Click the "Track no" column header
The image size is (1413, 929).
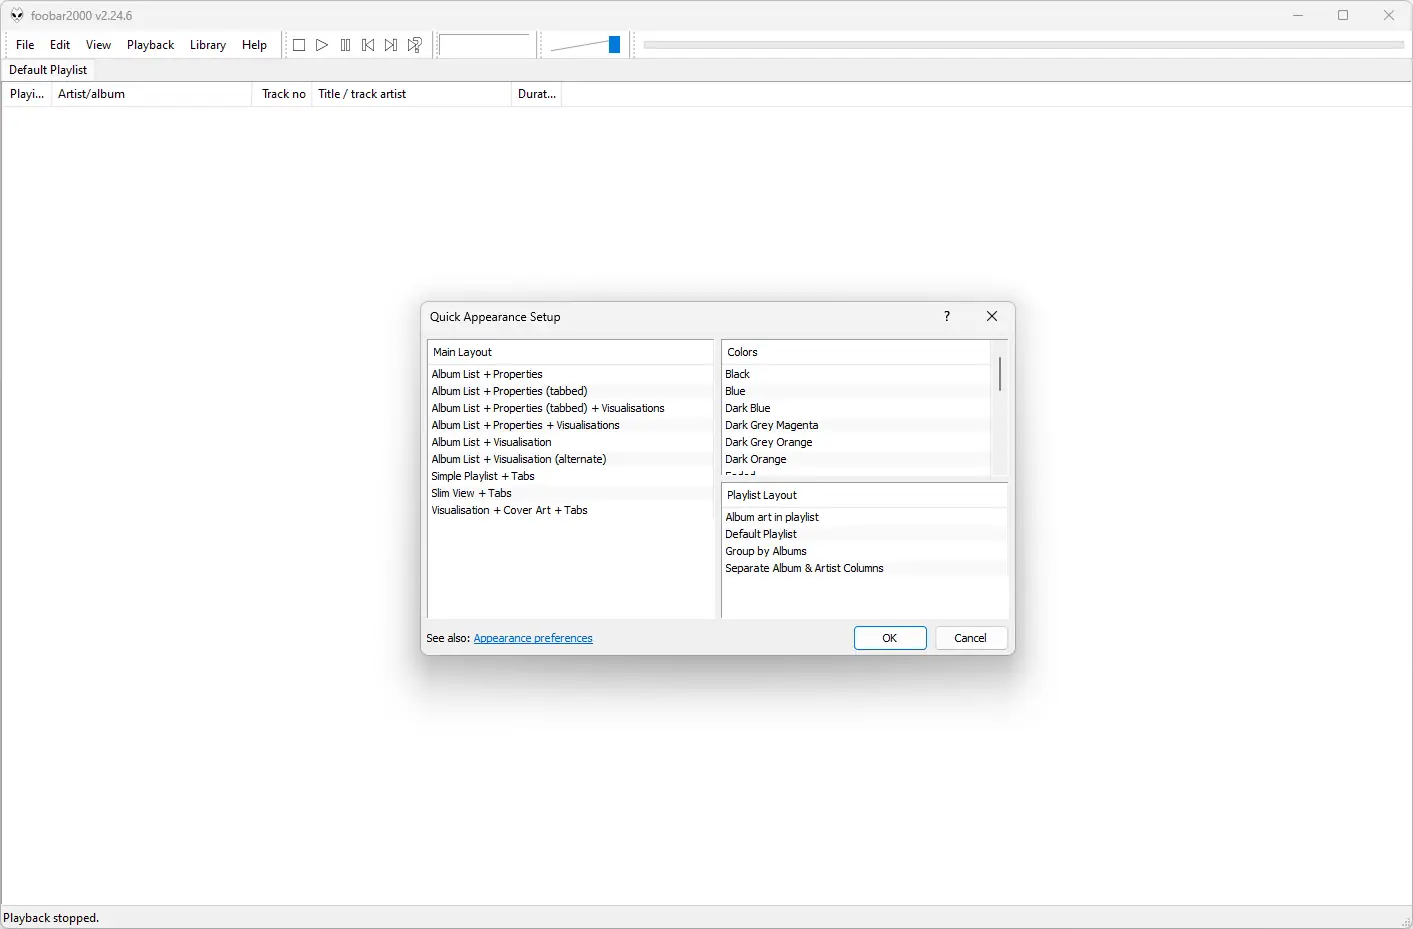point(283,94)
